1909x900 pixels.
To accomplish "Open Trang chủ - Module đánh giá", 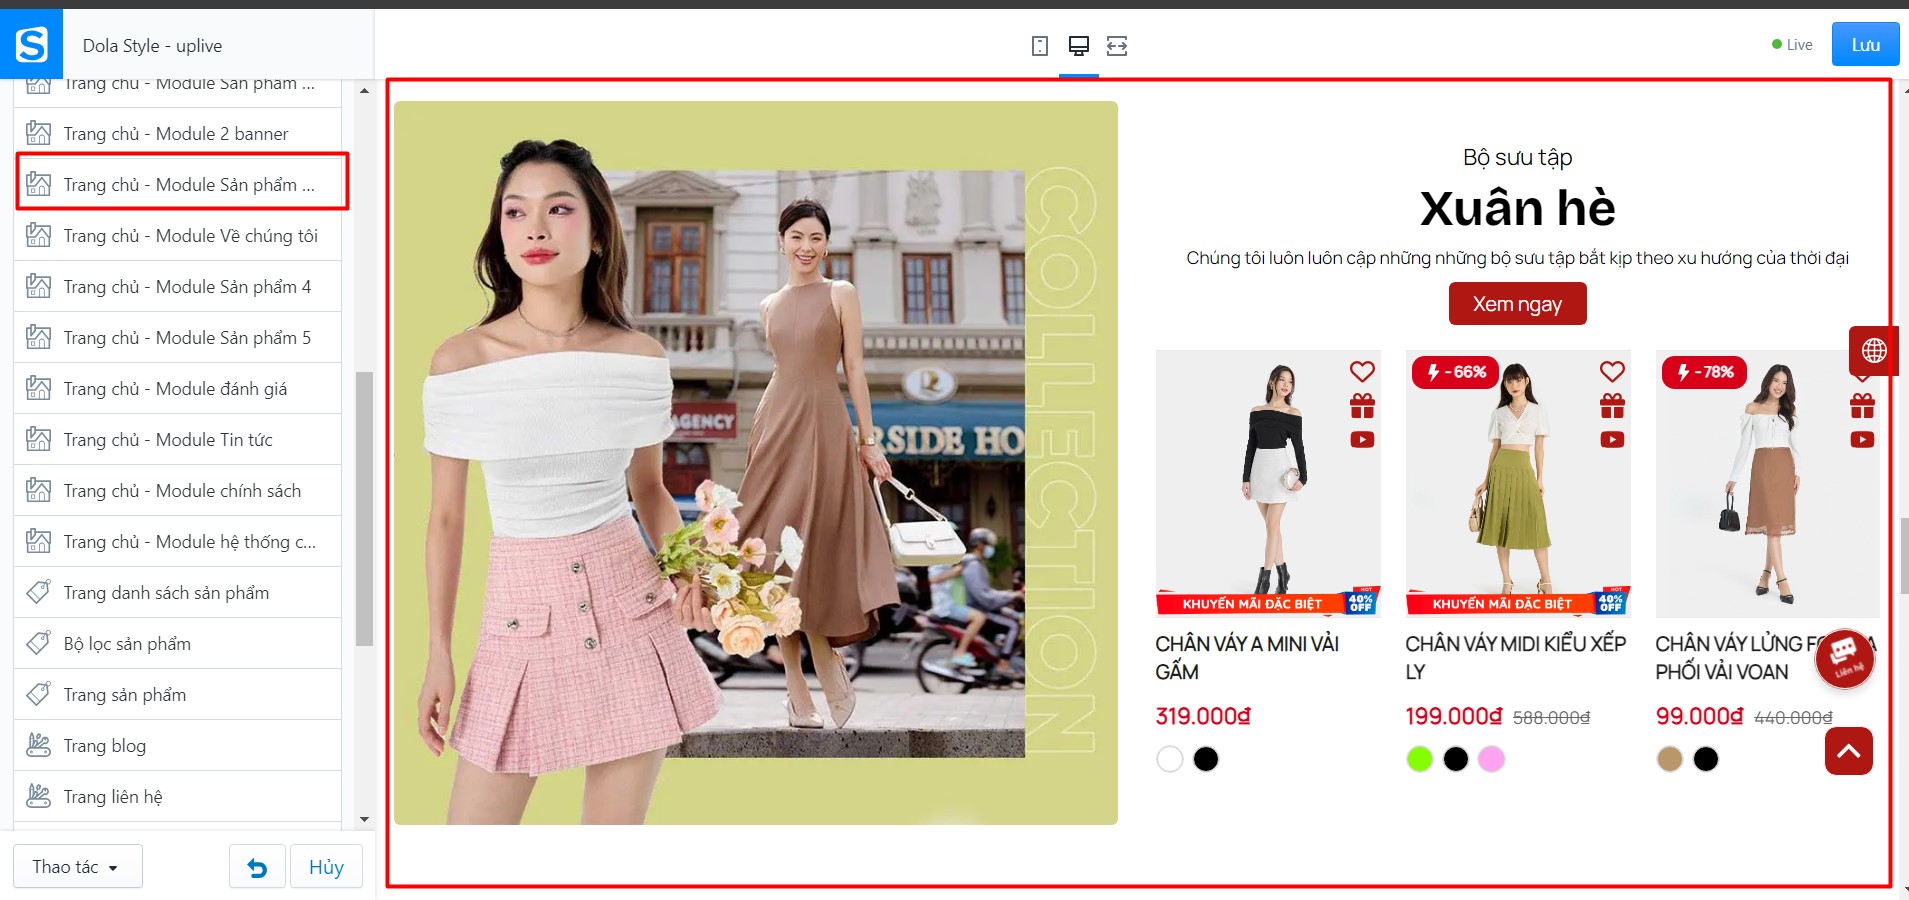I will [x=178, y=389].
